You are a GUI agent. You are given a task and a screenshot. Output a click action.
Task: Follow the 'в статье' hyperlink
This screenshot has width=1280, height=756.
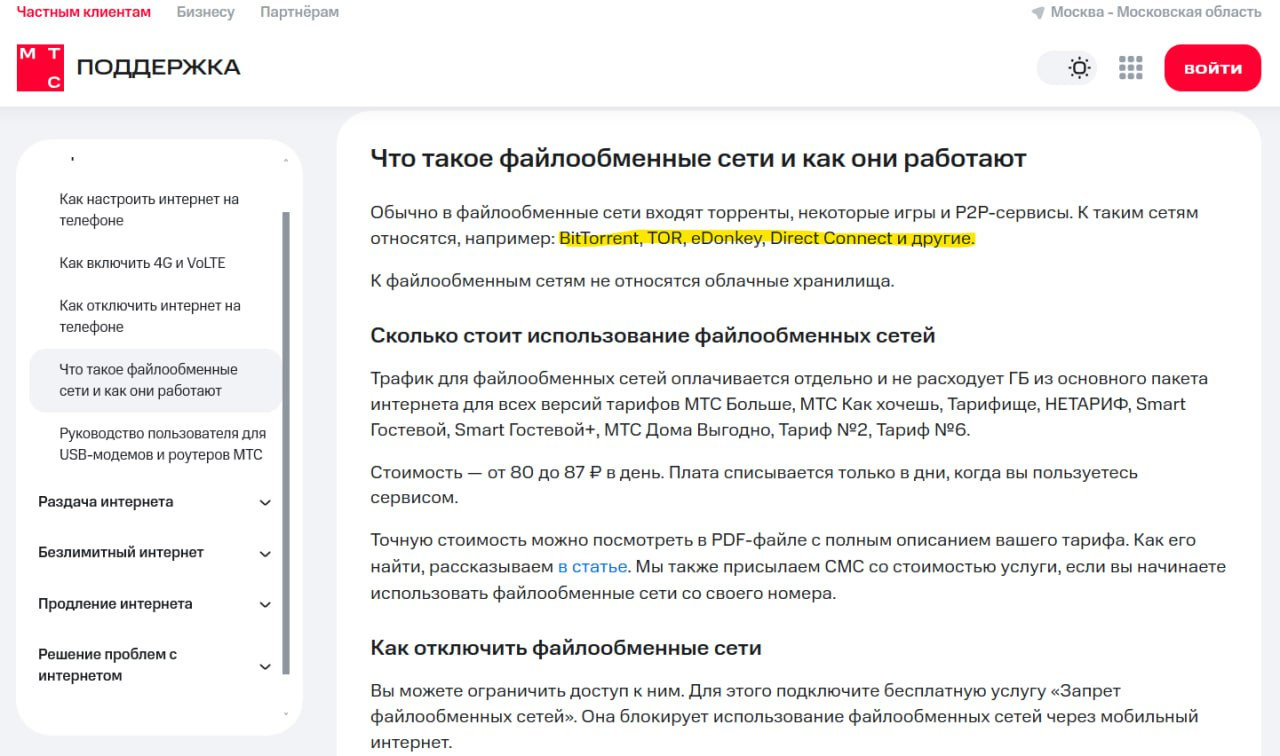point(592,566)
